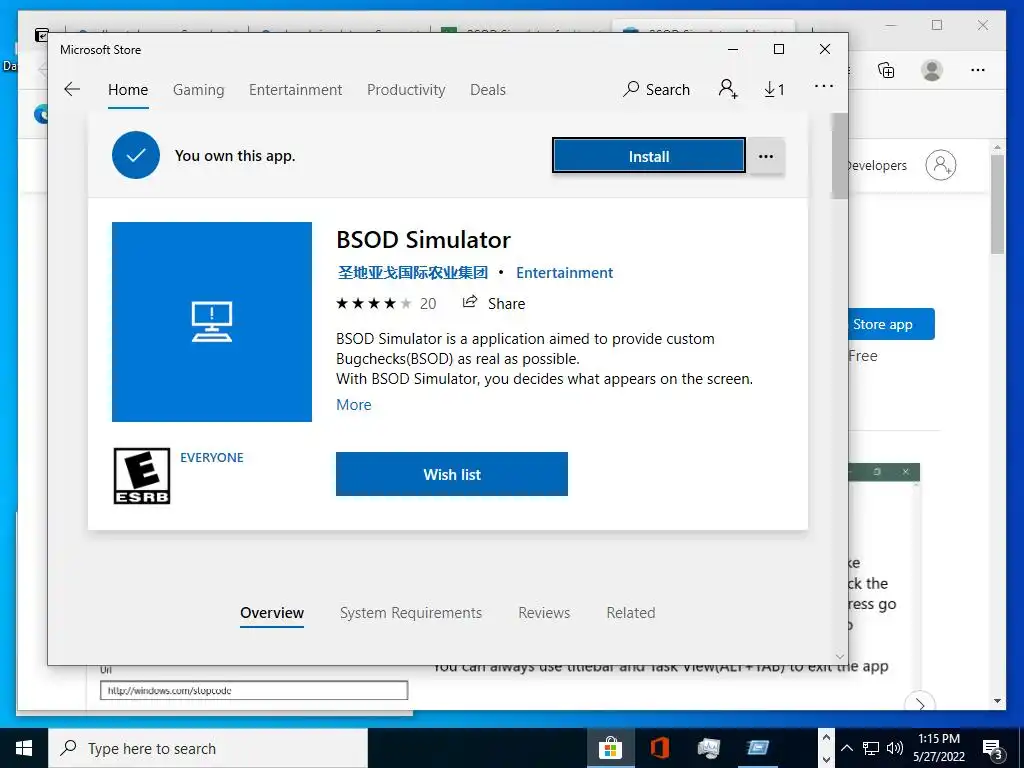Open the Entertainment tab in Store

295,89
